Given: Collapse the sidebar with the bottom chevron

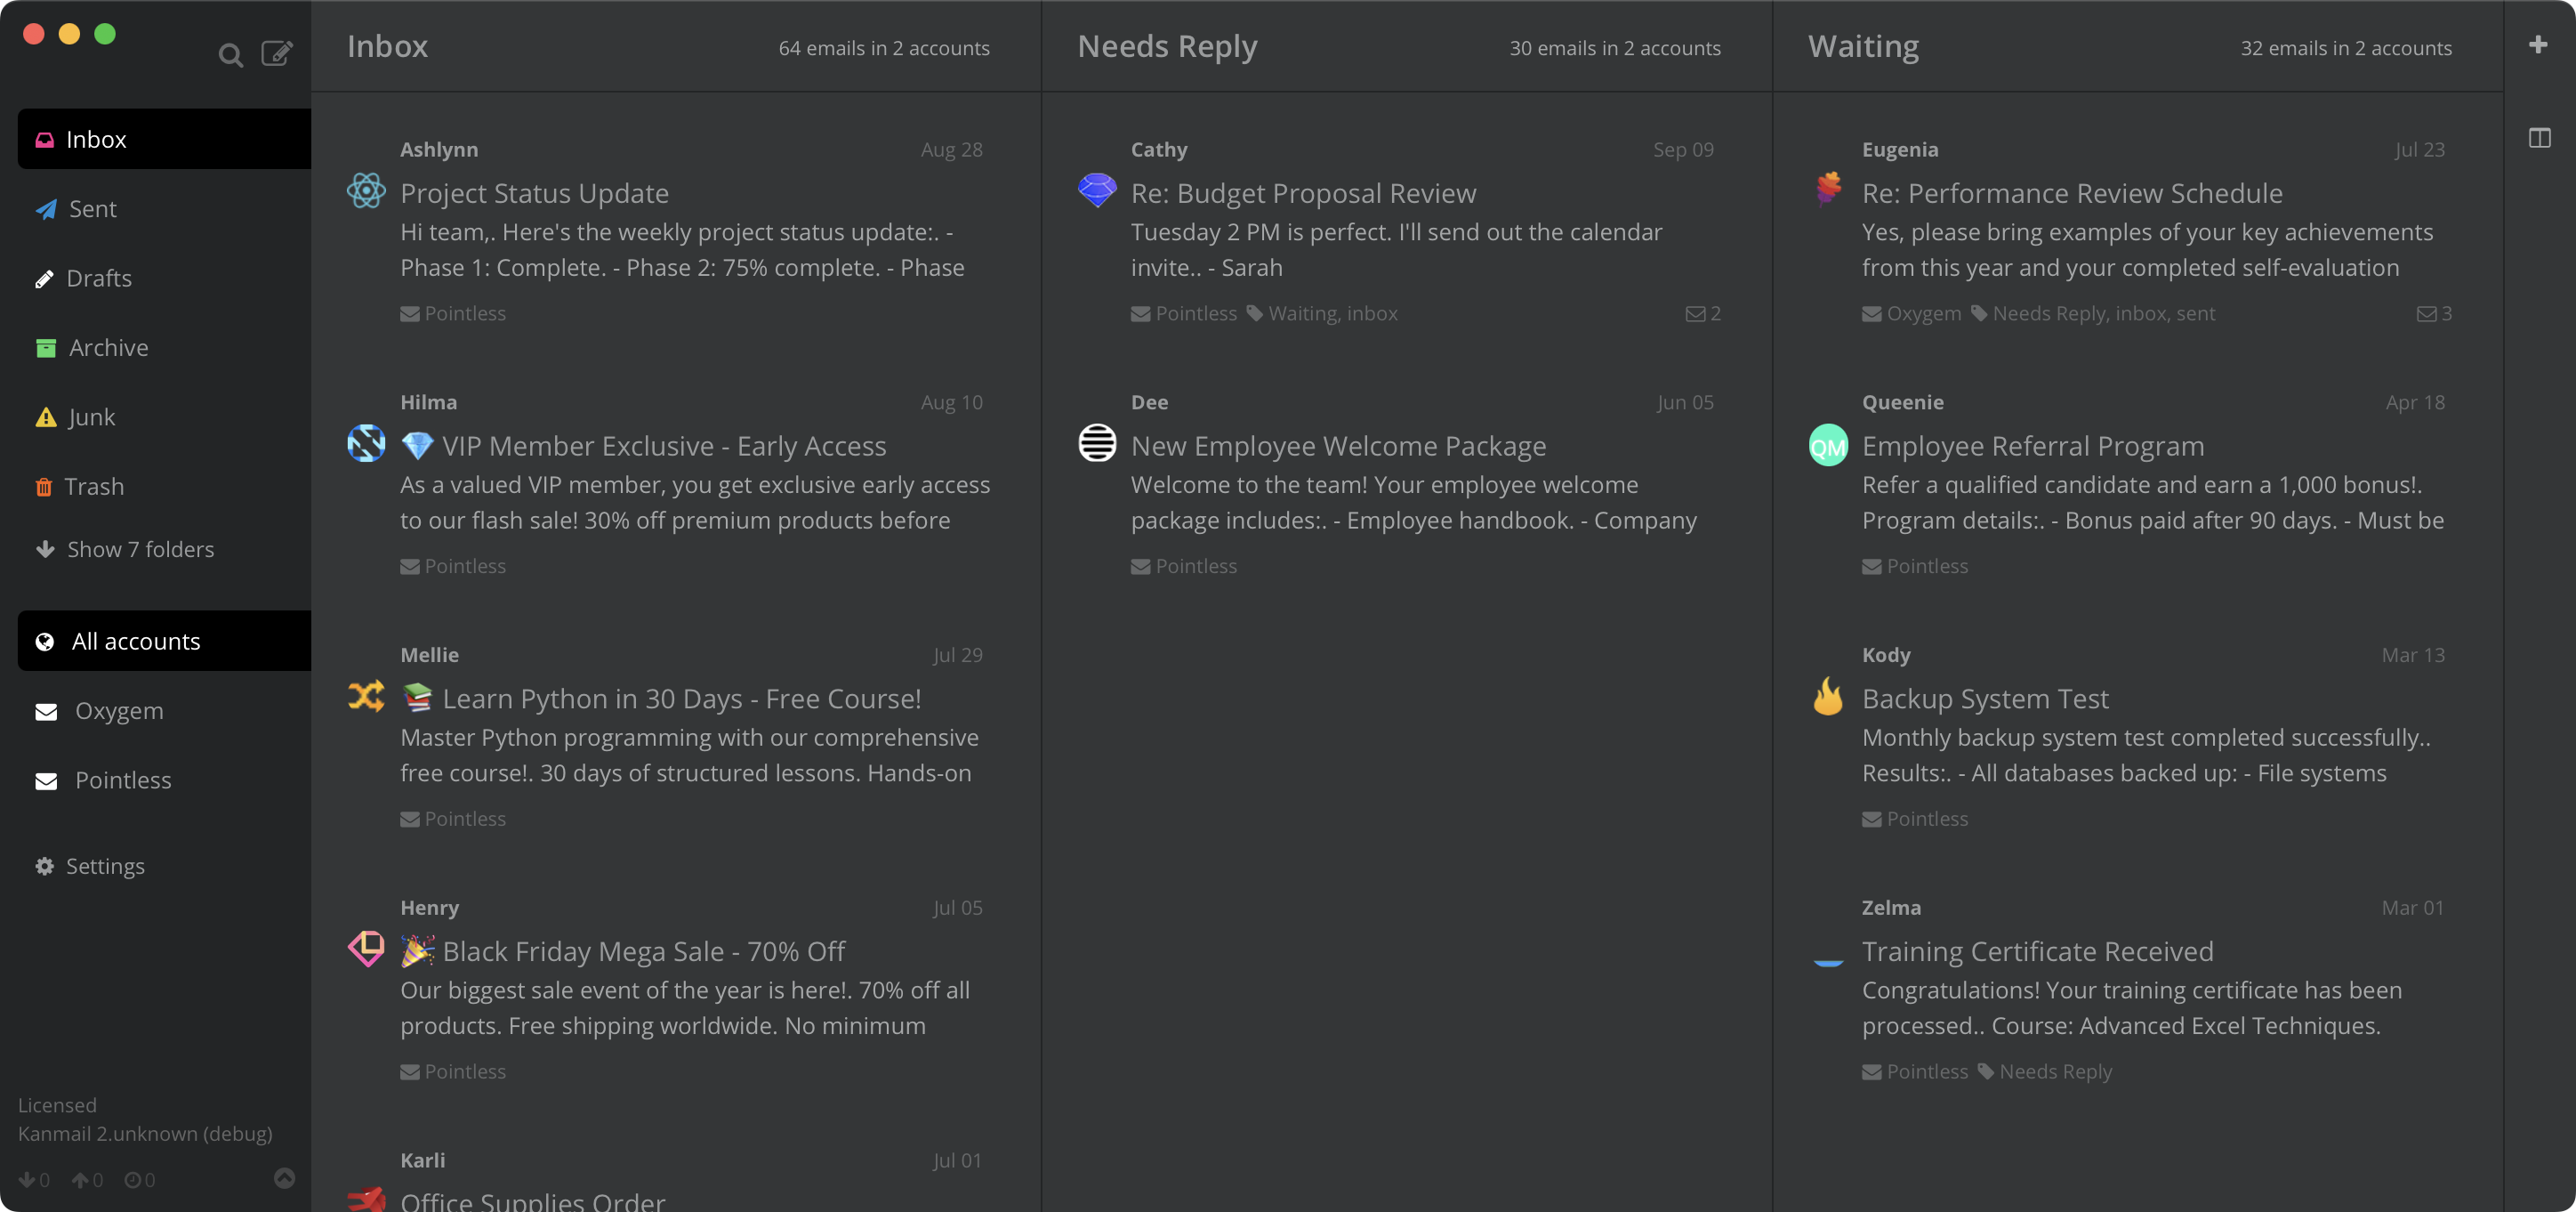Looking at the screenshot, I should pos(285,1178).
